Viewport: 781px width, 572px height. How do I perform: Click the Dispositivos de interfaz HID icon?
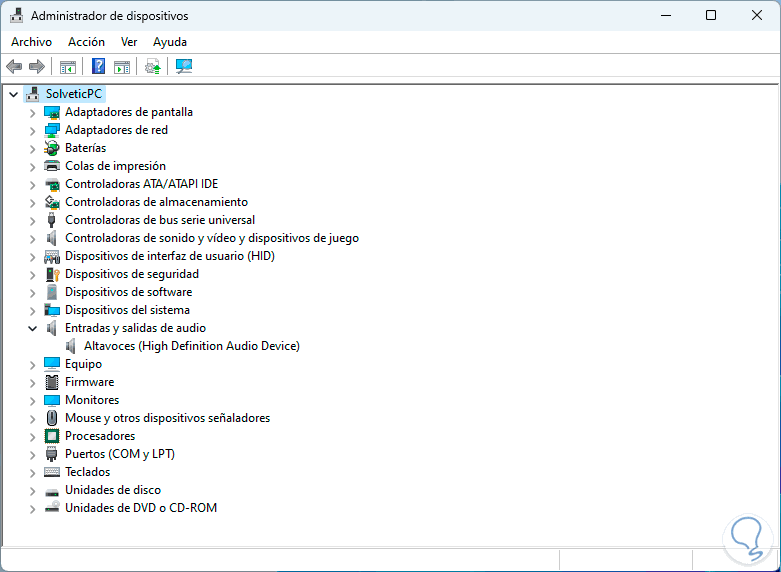pos(52,256)
